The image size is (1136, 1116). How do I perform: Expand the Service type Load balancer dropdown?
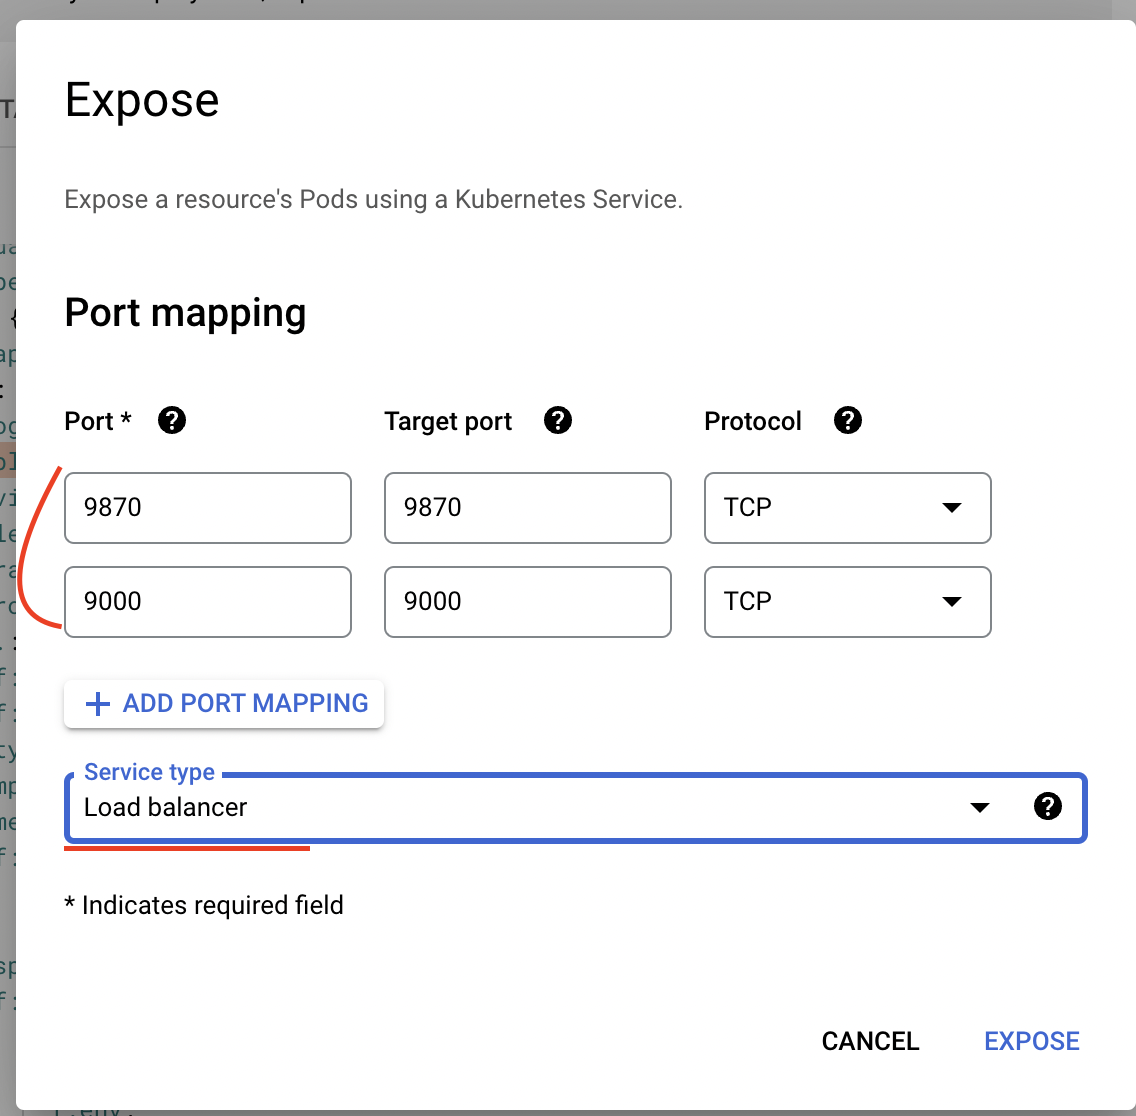(520, 808)
